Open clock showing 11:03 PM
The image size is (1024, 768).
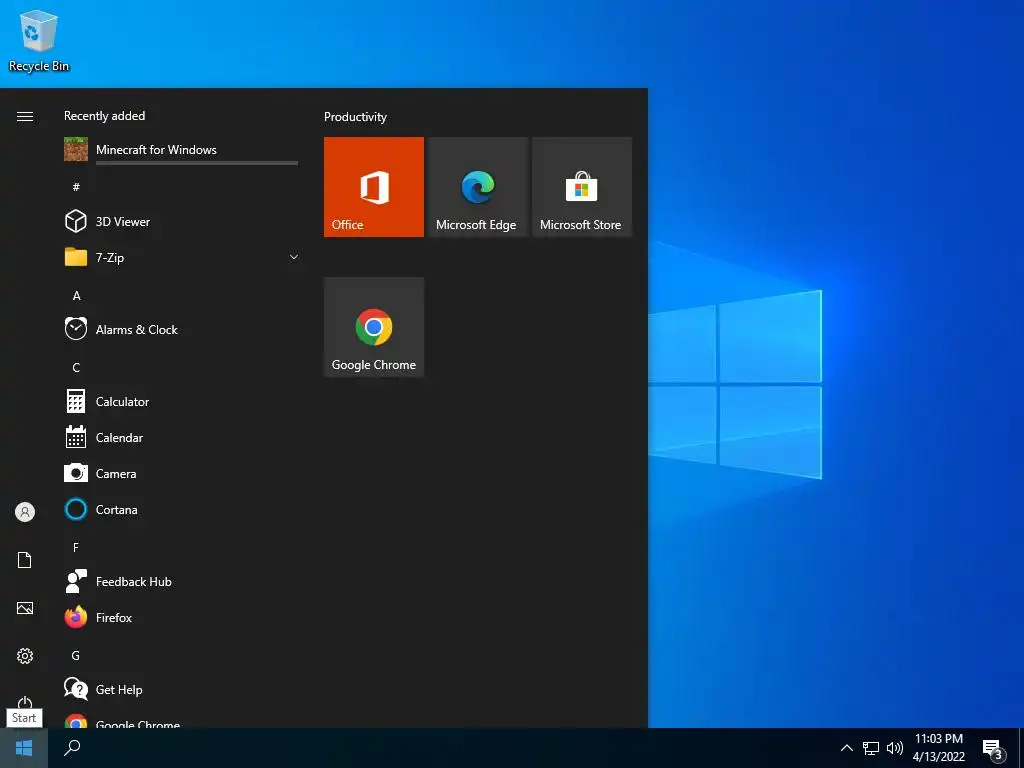pos(938,748)
